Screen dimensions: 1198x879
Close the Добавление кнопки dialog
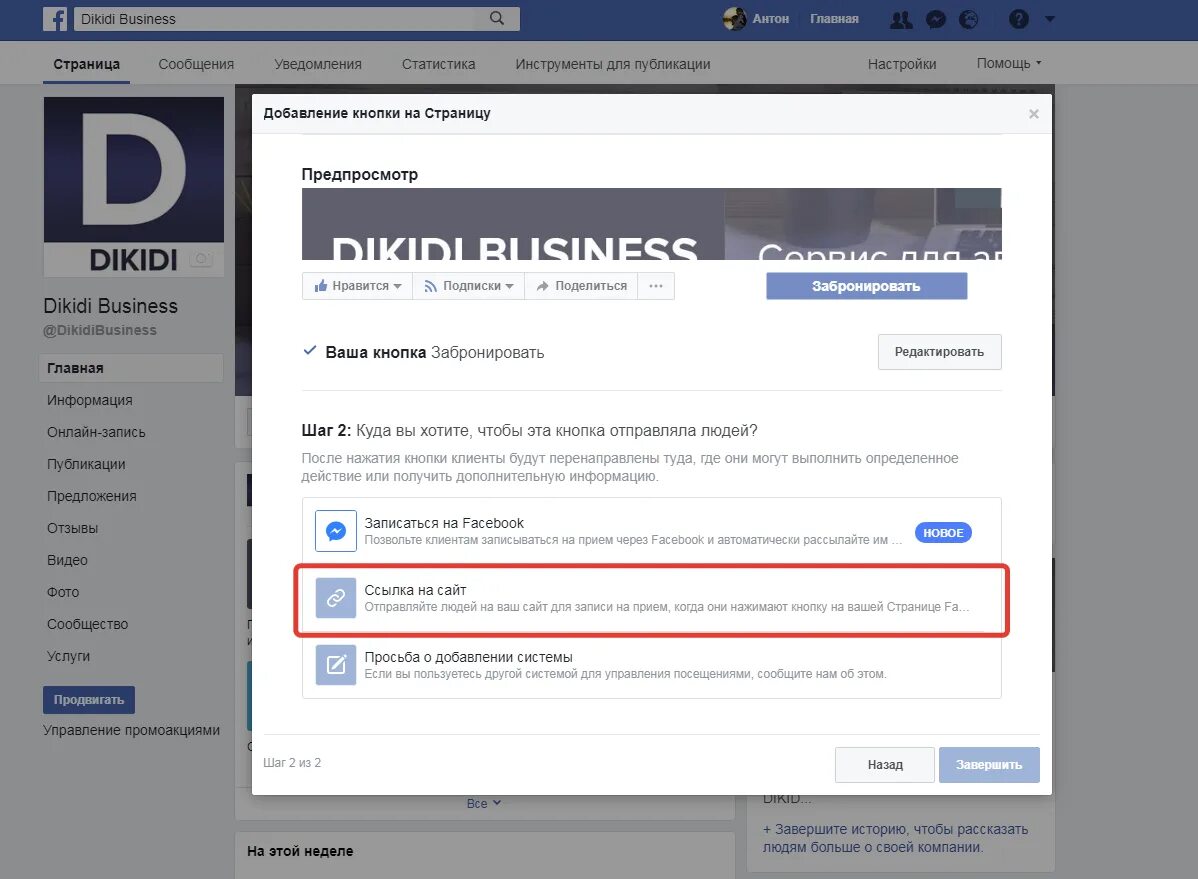(x=1034, y=114)
